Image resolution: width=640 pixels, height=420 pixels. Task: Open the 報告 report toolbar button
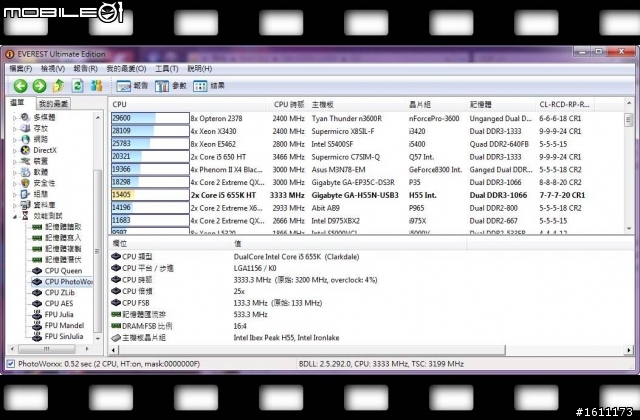click(132, 86)
